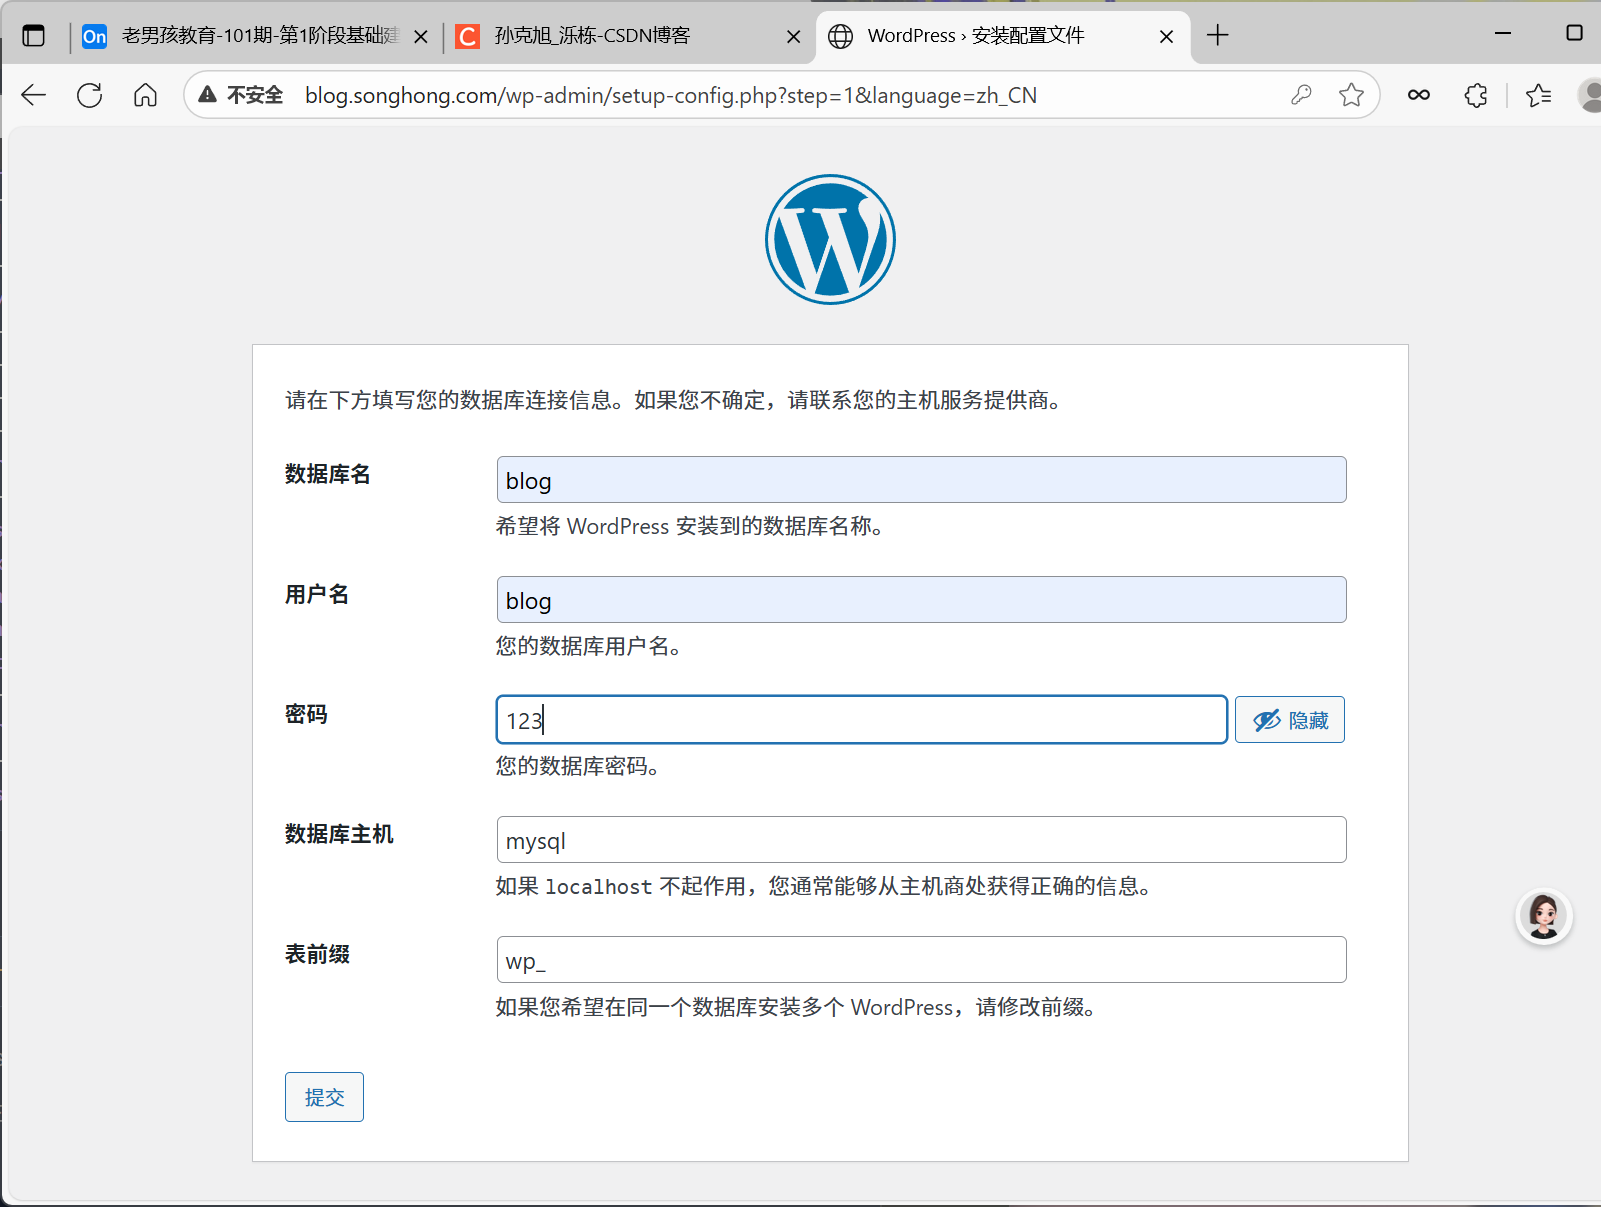Click the floating assistant avatar
The height and width of the screenshot is (1207, 1601).
[x=1544, y=916]
